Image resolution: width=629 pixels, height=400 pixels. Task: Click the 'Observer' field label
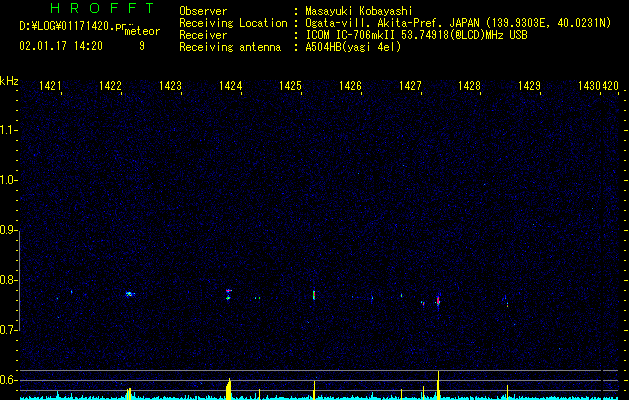(203, 11)
